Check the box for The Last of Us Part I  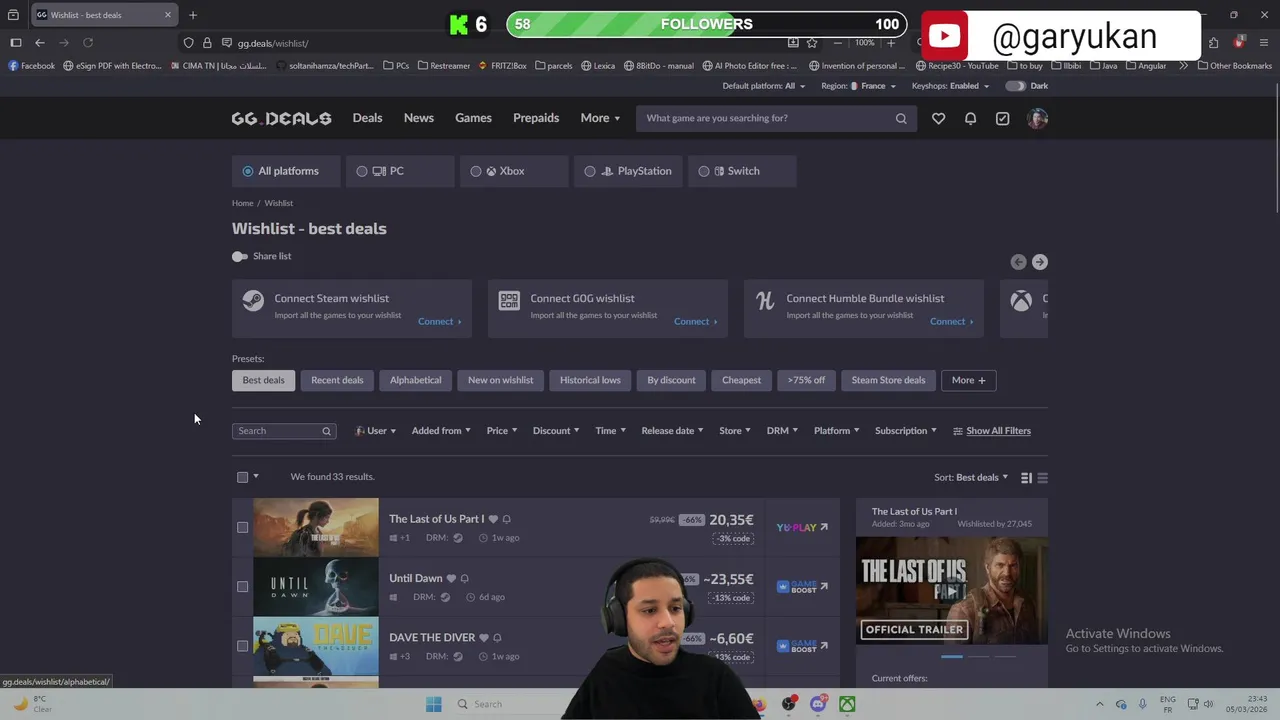coord(242,527)
